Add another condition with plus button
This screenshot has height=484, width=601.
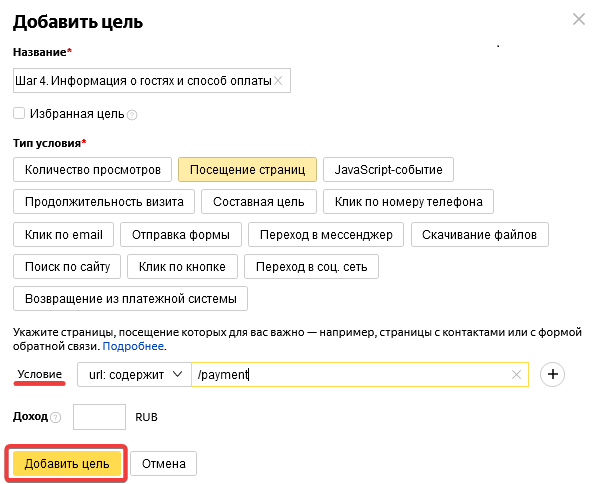(x=552, y=374)
